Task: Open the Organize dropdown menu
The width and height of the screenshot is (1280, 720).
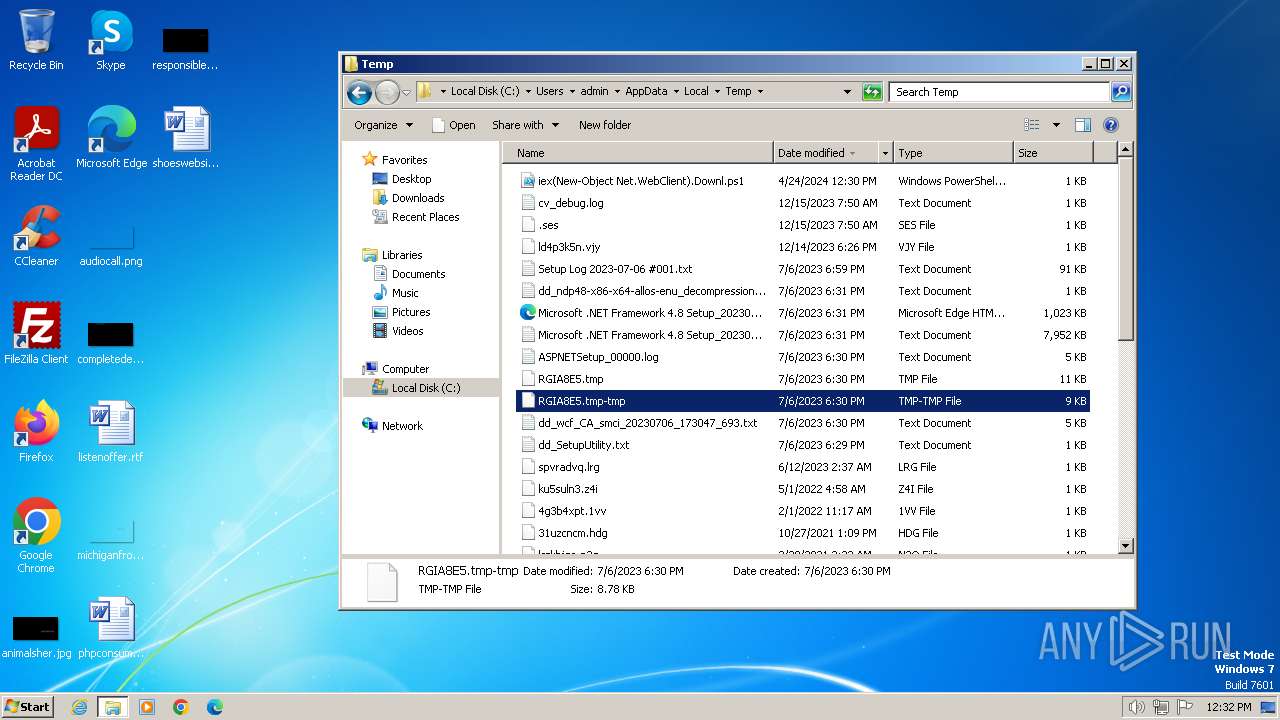Action: pyautogui.click(x=383, y=125)
